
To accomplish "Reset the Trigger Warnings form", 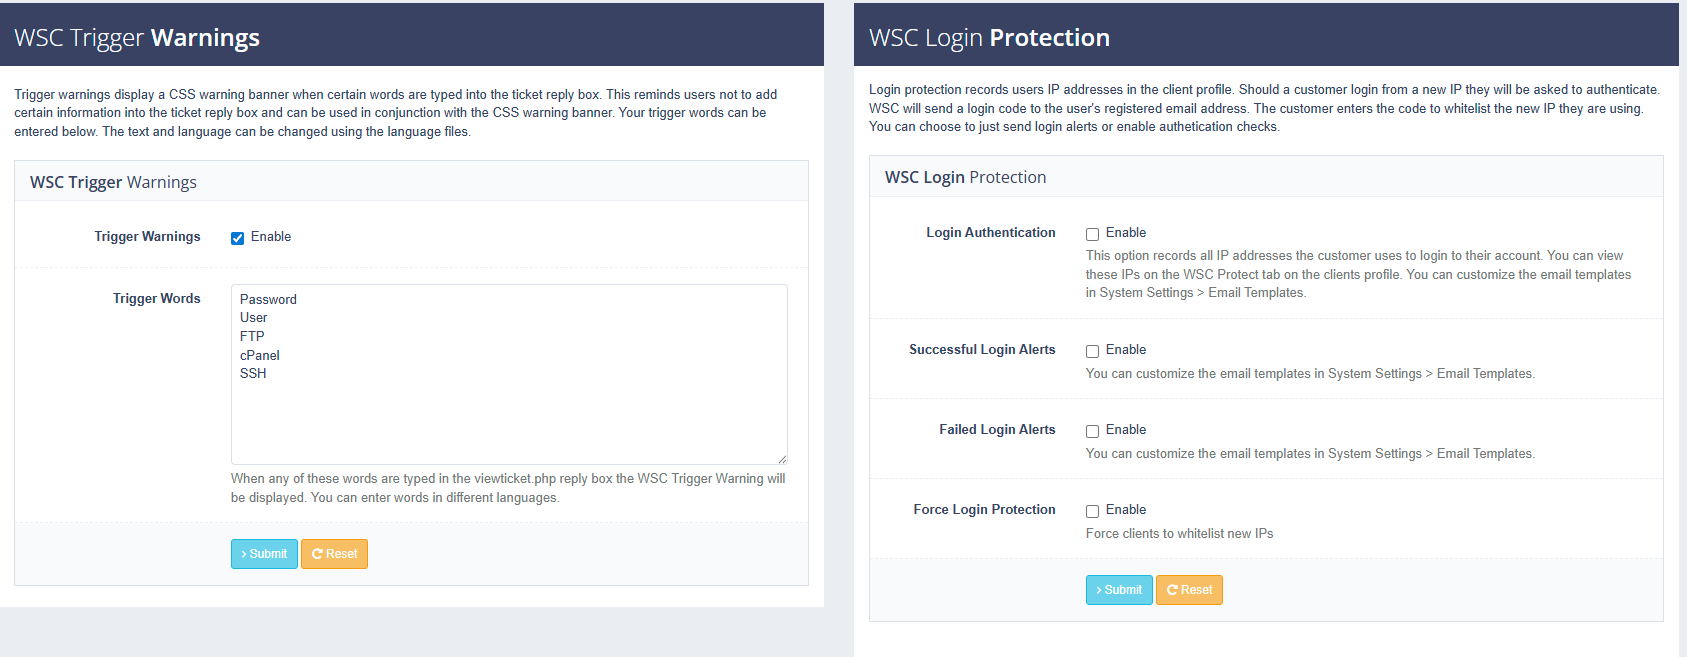I will click(x=334, y=554).
